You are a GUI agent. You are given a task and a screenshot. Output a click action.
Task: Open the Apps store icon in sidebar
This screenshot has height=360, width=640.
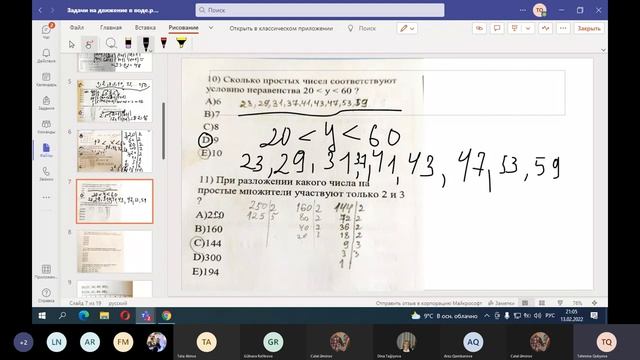(46, 271)
